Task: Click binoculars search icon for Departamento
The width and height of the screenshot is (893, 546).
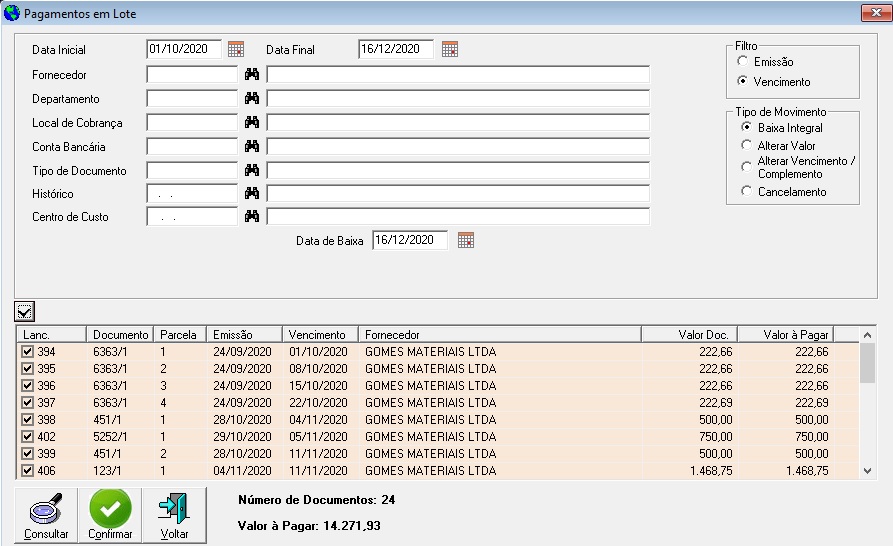Action: pos(252,99)
